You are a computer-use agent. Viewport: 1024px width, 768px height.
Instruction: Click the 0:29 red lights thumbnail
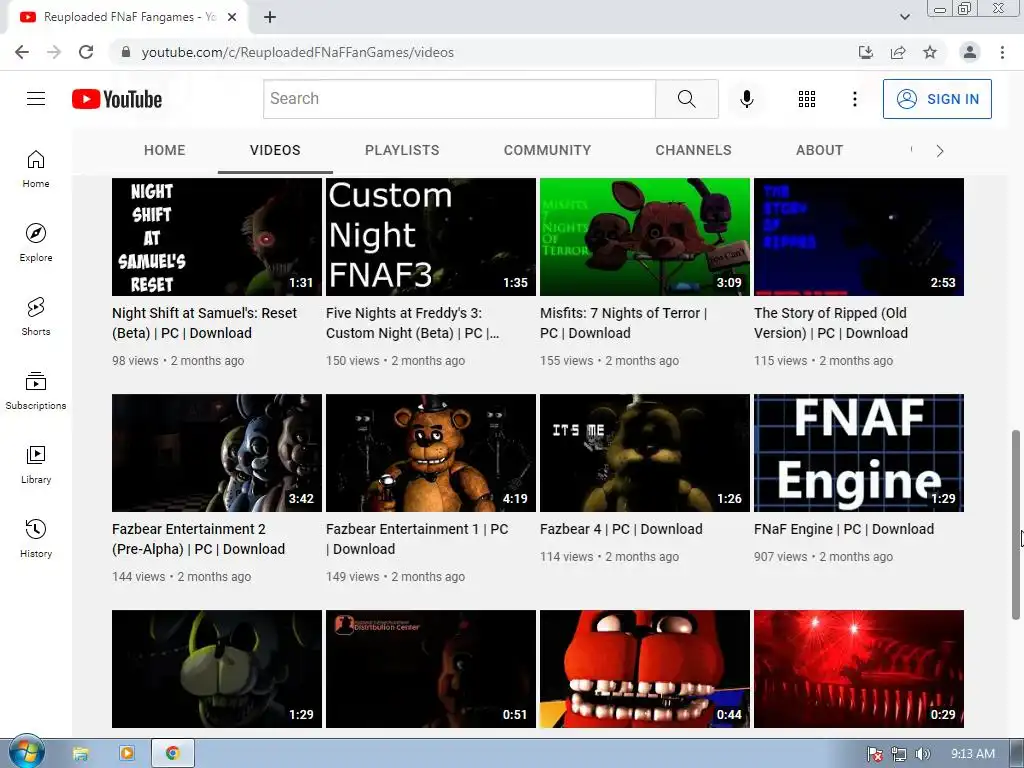[x=859, y=669]
